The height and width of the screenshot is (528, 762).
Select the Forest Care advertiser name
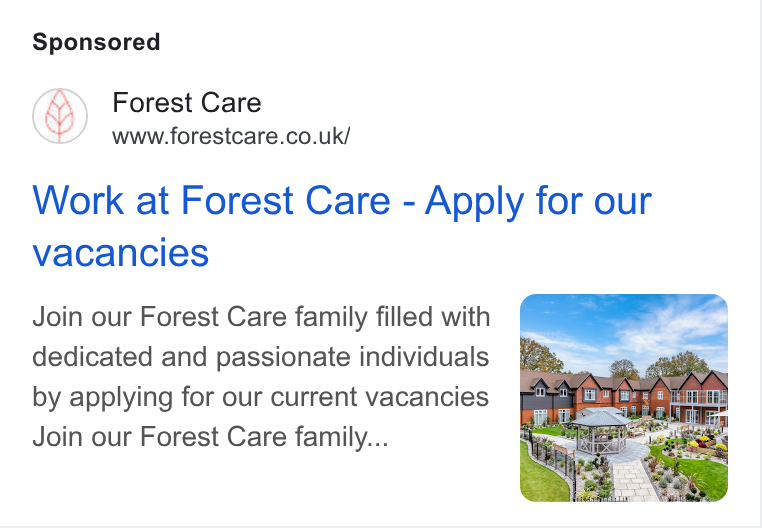187,103
